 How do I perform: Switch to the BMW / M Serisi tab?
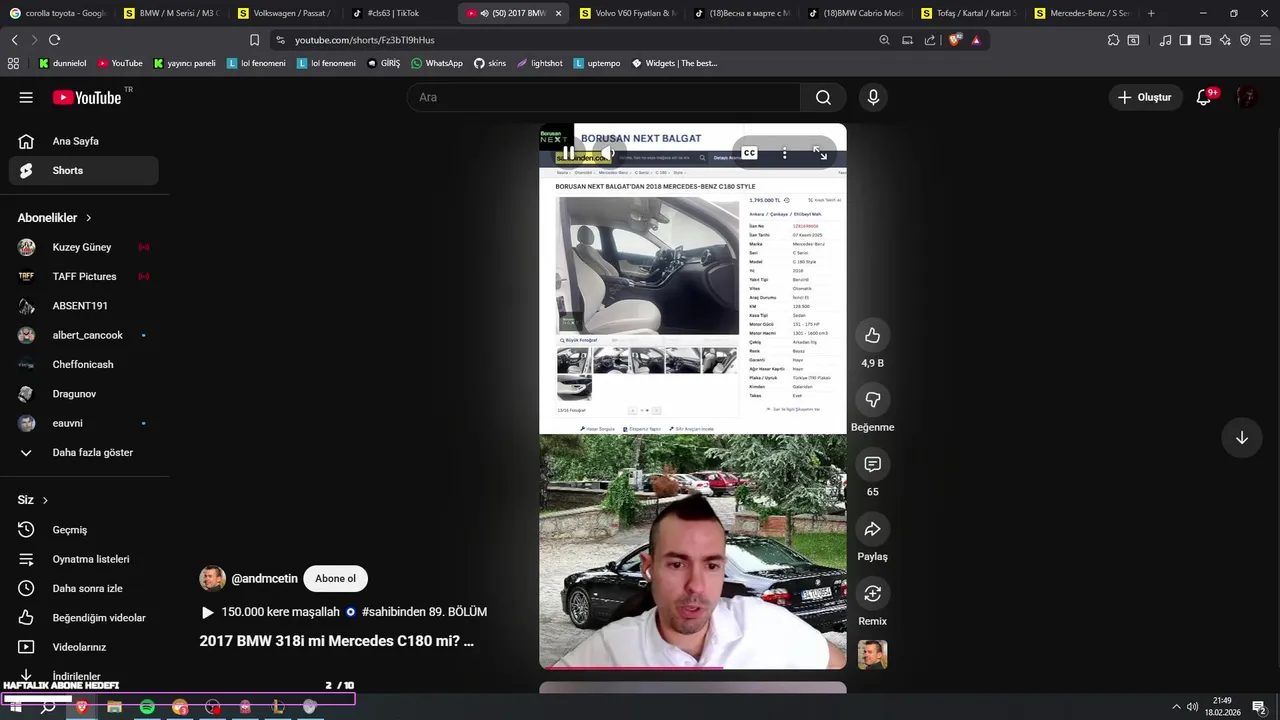pyautogui.click(x=172, y=13)
